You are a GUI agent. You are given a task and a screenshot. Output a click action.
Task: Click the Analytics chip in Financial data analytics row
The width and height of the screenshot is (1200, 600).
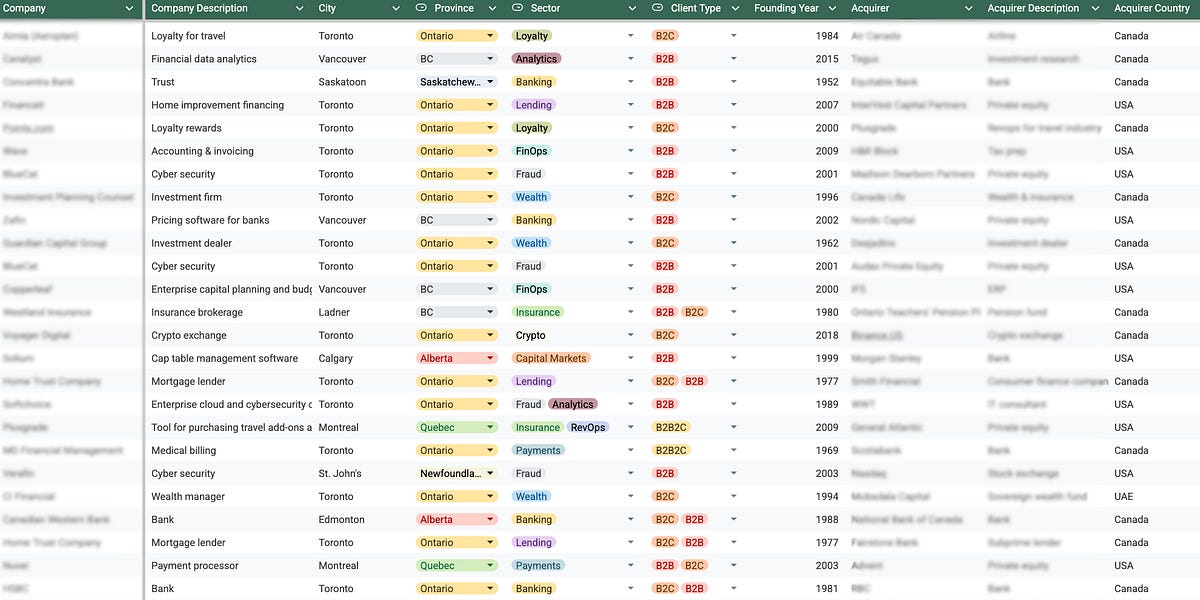pyautogui.click(x=536, y=59)
